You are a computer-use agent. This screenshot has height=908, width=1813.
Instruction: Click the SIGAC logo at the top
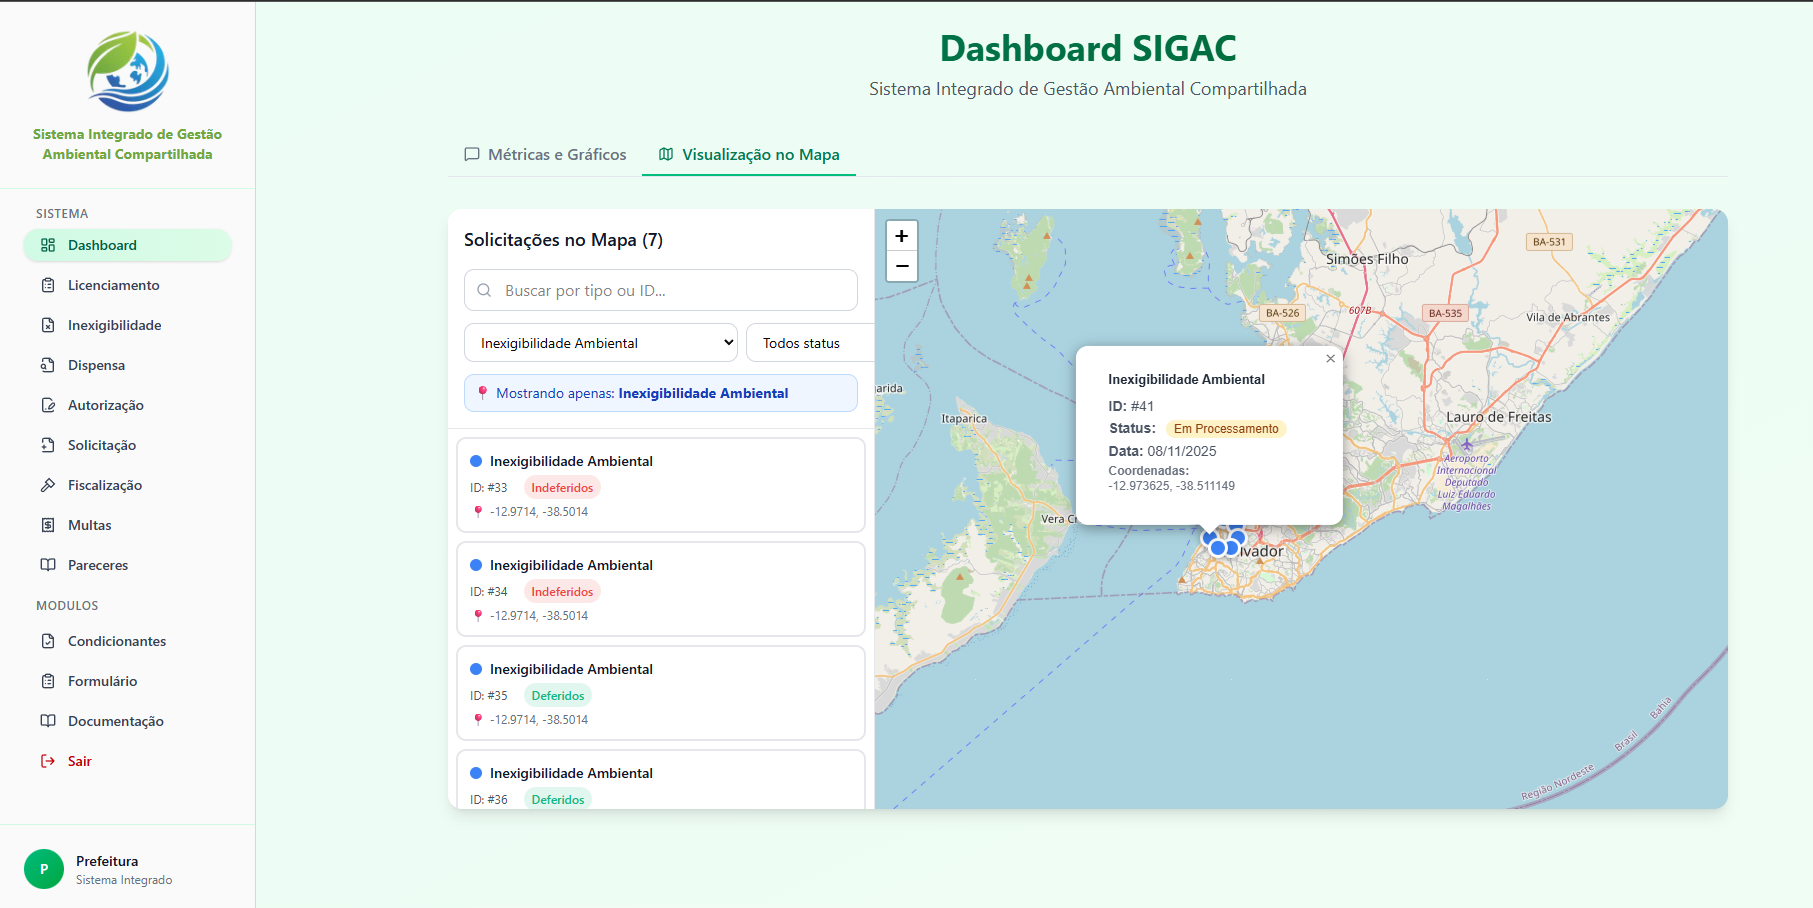127,71
